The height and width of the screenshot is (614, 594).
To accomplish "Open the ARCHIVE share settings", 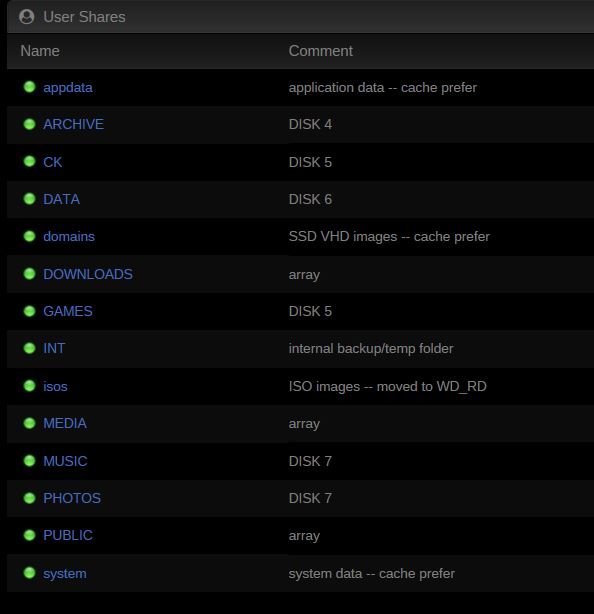I will (x=73, y=125).
